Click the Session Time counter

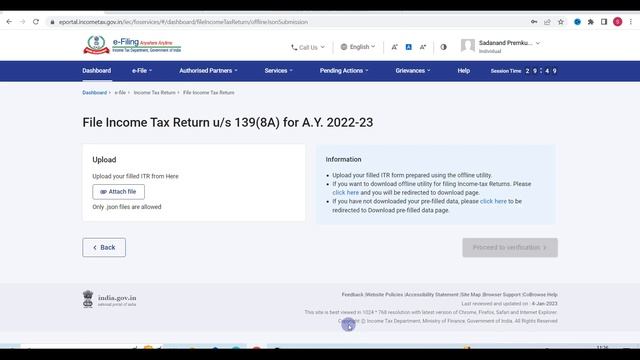tap(524, 71)
